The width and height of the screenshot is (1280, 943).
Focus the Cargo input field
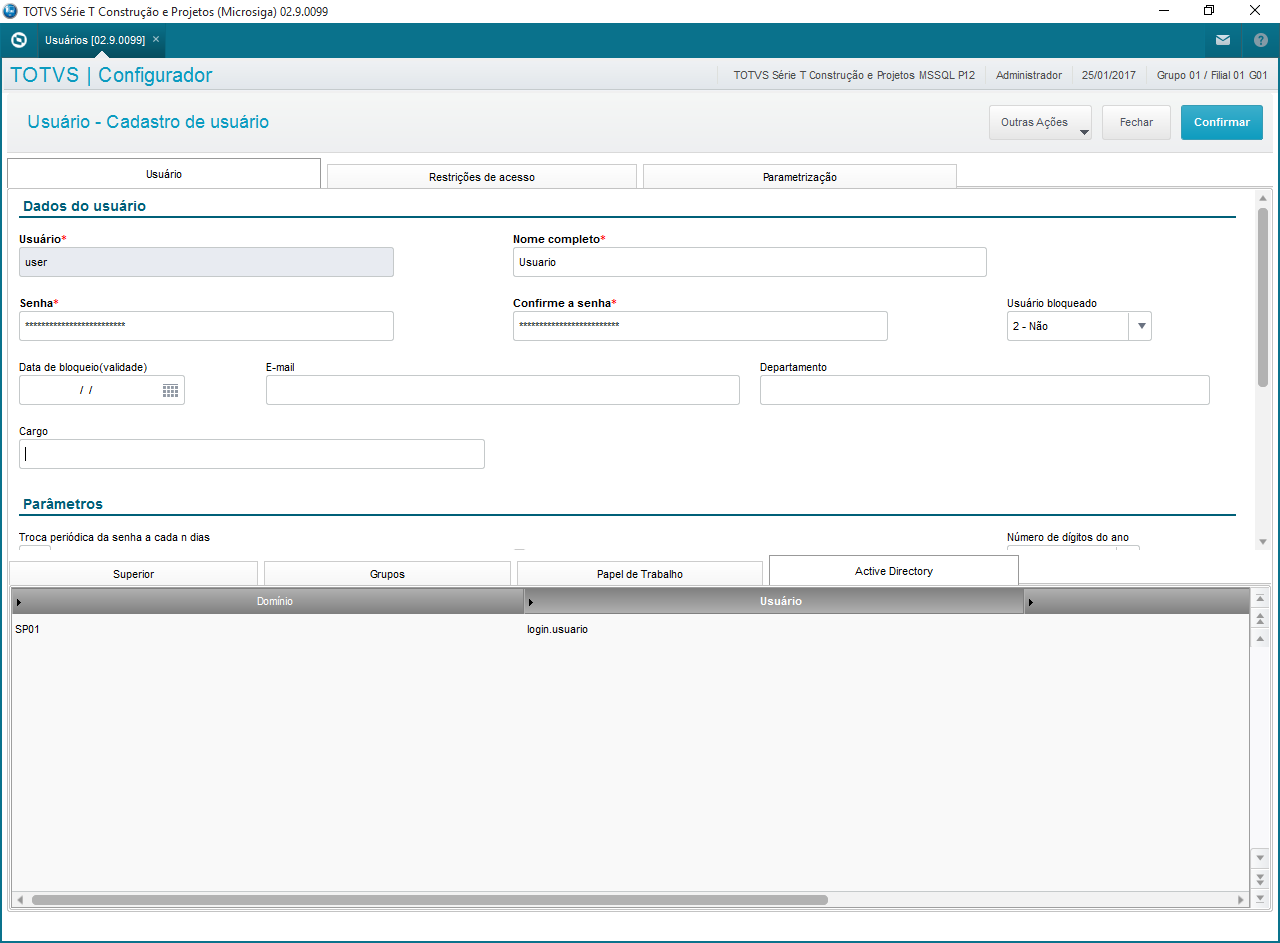click(x=252, y=454)
